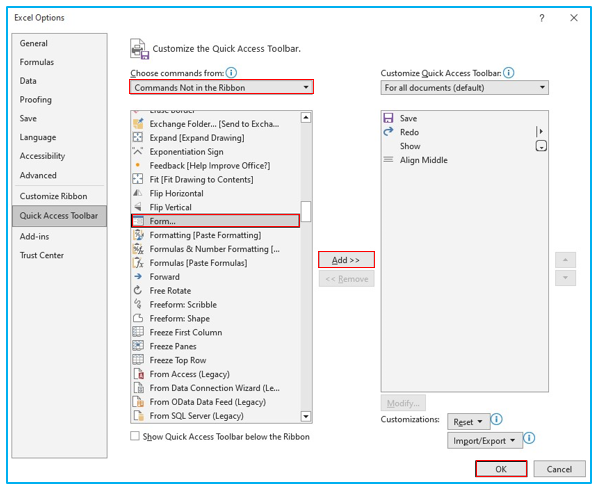Click the Freeform: Shape icon
This screenshot has width=600, height=492.
pos(138,318)
